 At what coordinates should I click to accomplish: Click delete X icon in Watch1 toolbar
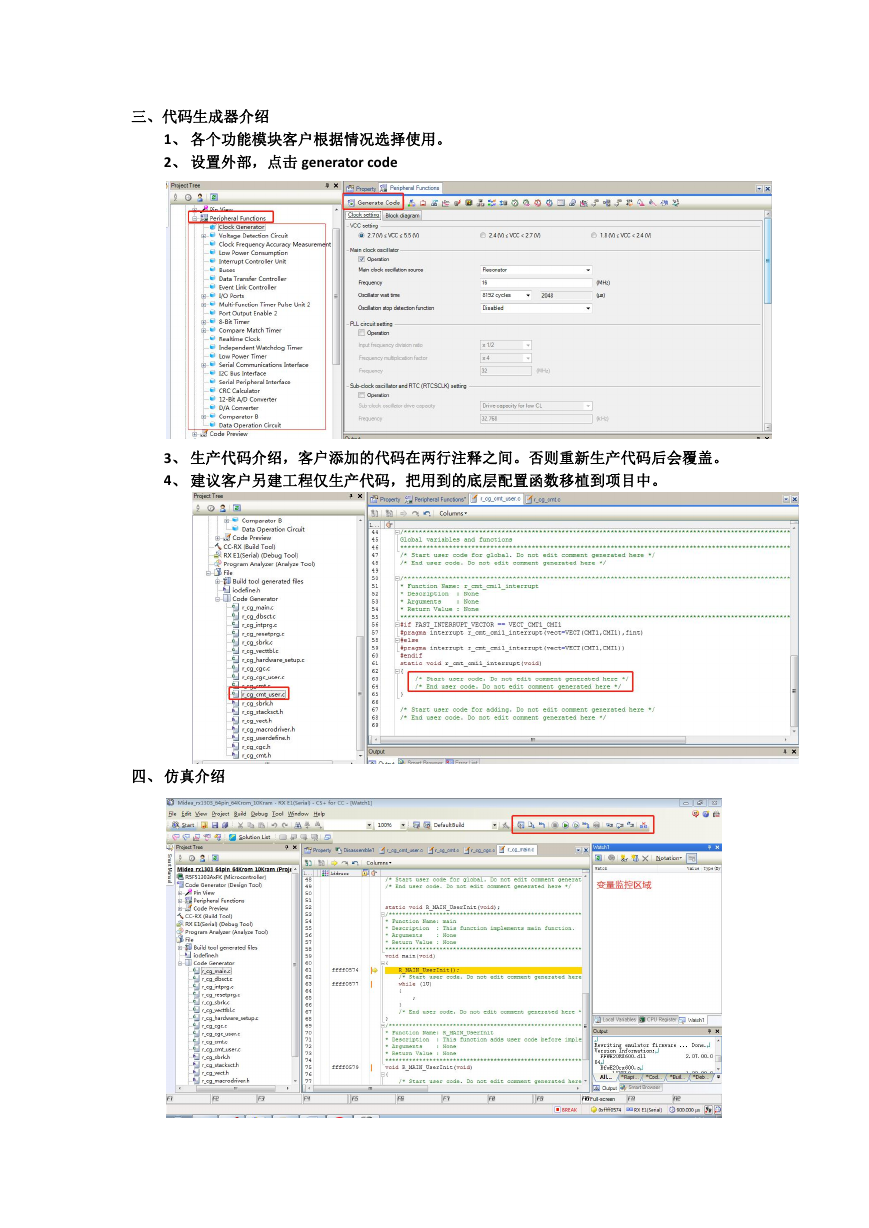(x=645, y=858)
